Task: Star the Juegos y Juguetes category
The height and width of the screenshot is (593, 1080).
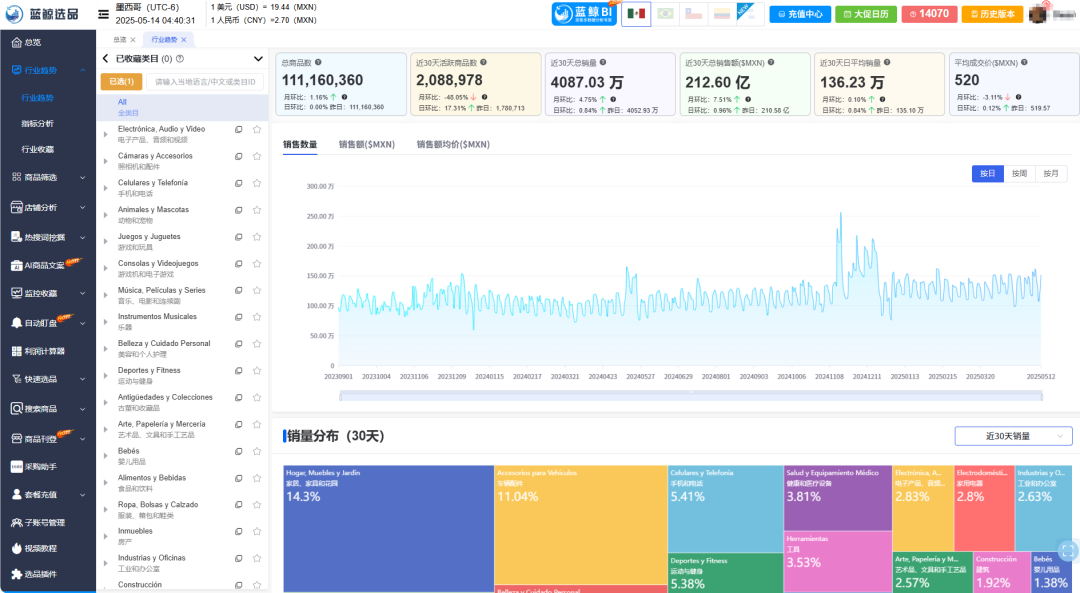Action: click(257, 237)
